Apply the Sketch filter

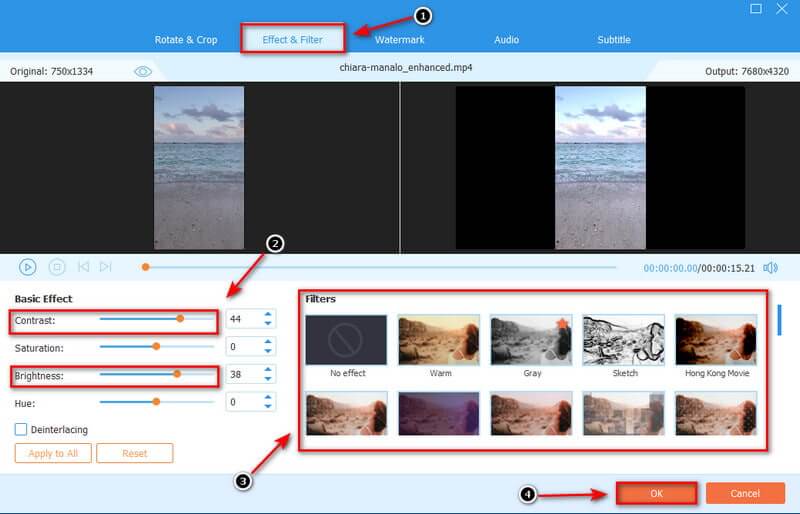point(623,339)
